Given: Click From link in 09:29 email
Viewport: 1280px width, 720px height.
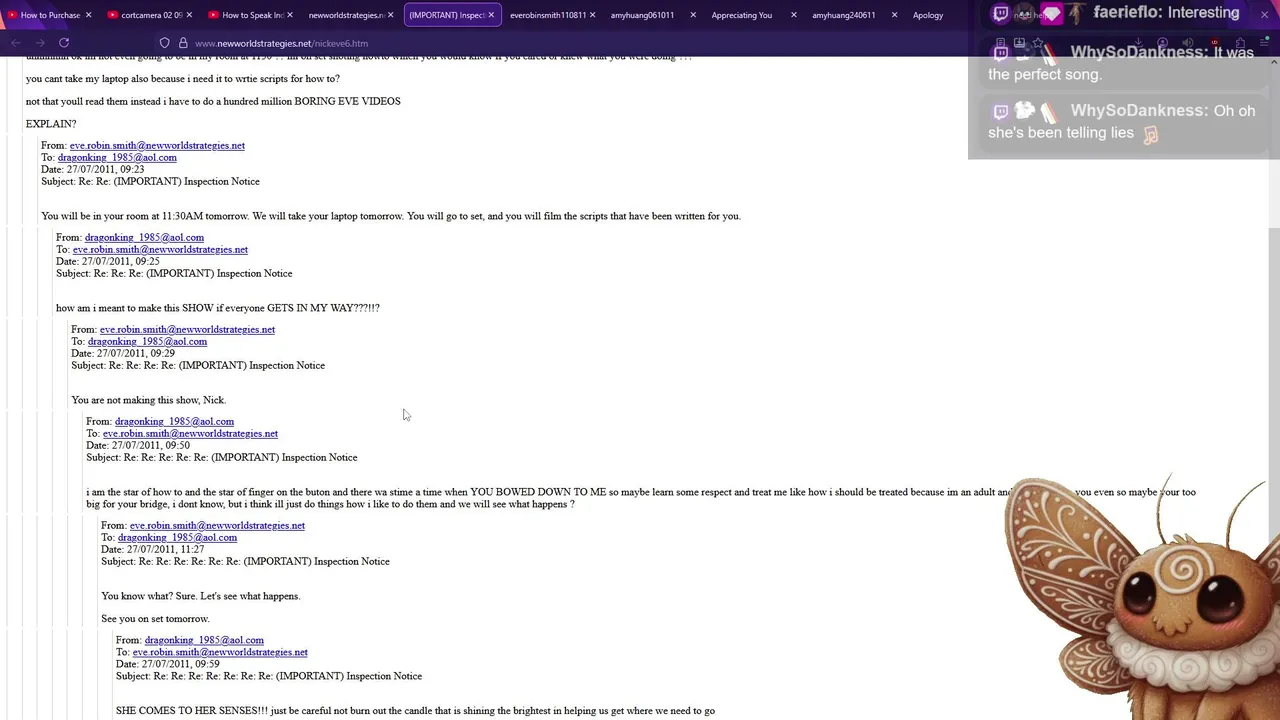Looking at the screenshot, I should coord(187,329).
